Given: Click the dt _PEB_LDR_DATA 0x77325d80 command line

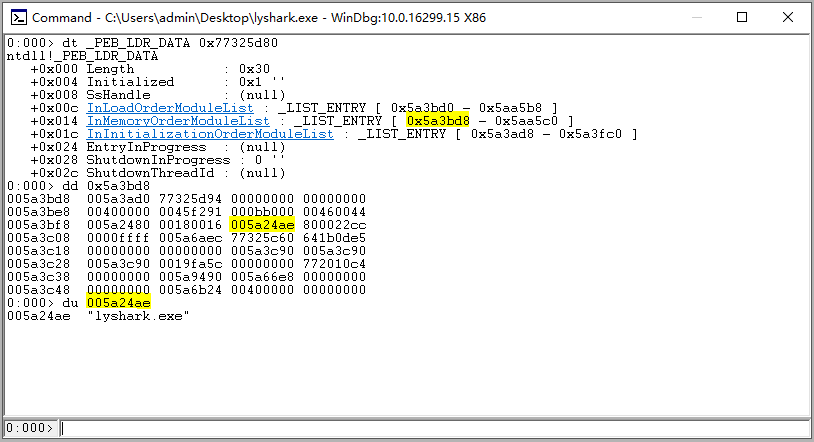Looking at the screenshot, I should [x=142, y=43].
